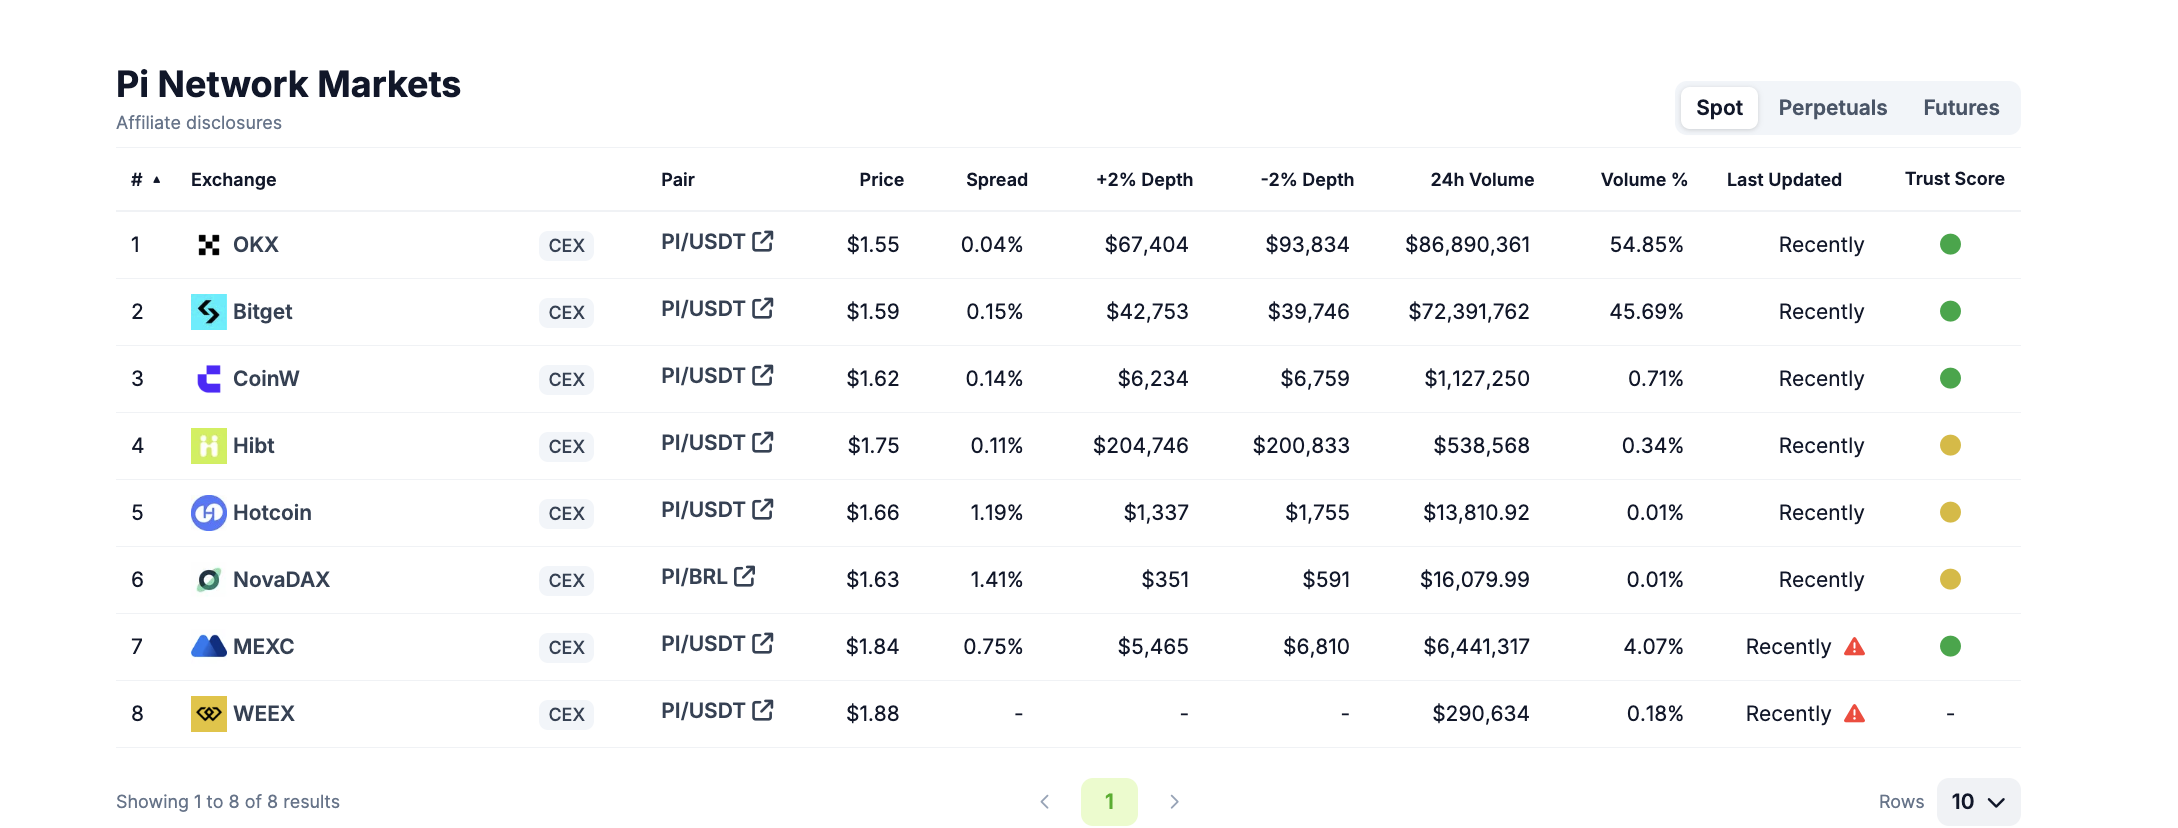The image size is (2178, 828).
Task: Click the WEEX exchange logo
Action: [209, 714]
